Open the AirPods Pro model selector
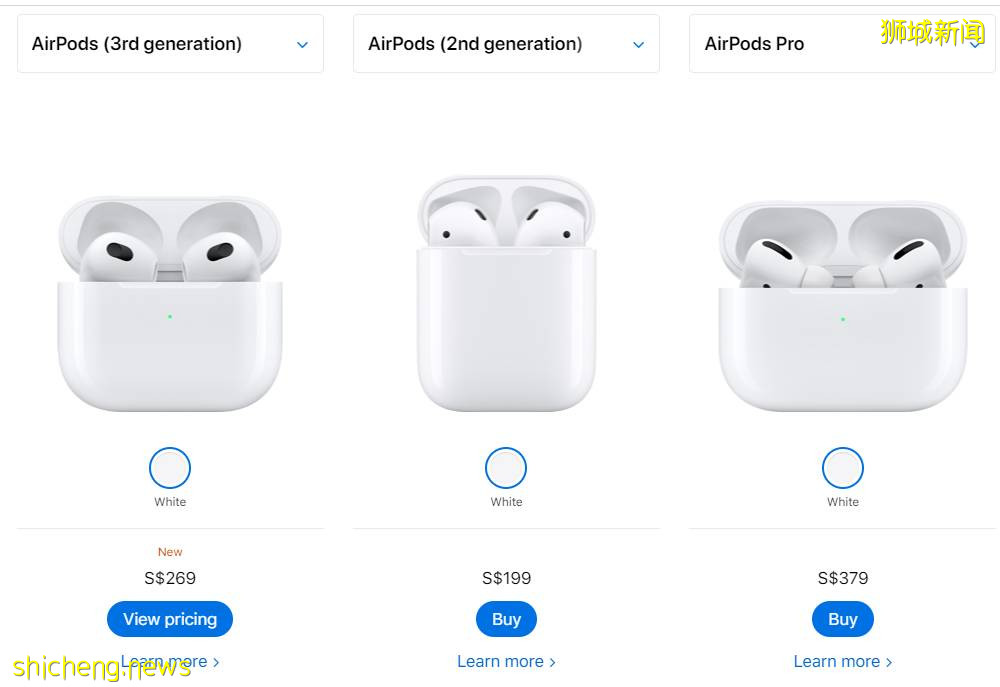 (842, 44)
